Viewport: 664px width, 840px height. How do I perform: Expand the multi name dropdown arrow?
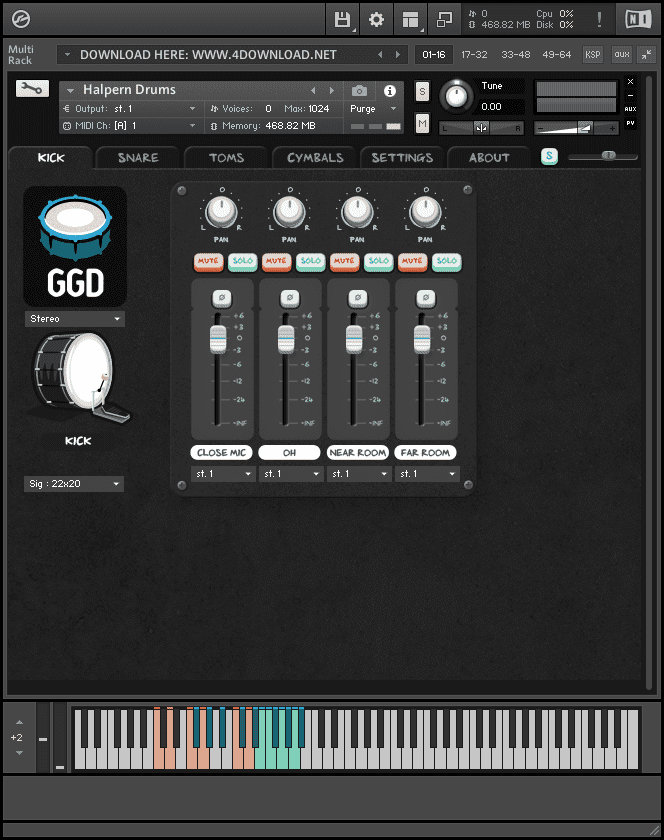pos(68,55)
